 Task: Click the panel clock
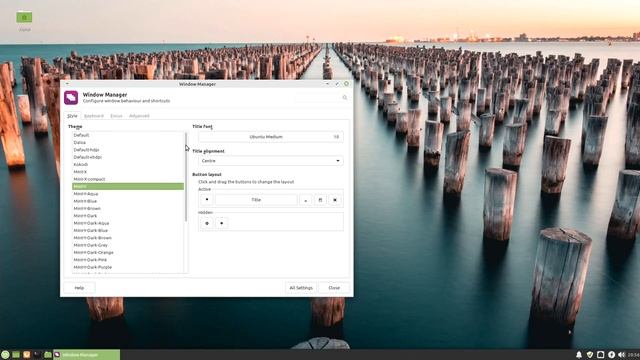coord(634,355)
